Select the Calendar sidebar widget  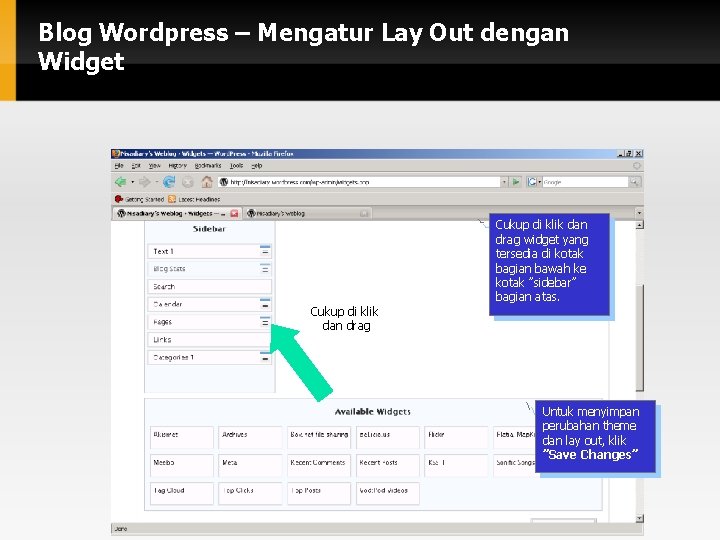209,304
